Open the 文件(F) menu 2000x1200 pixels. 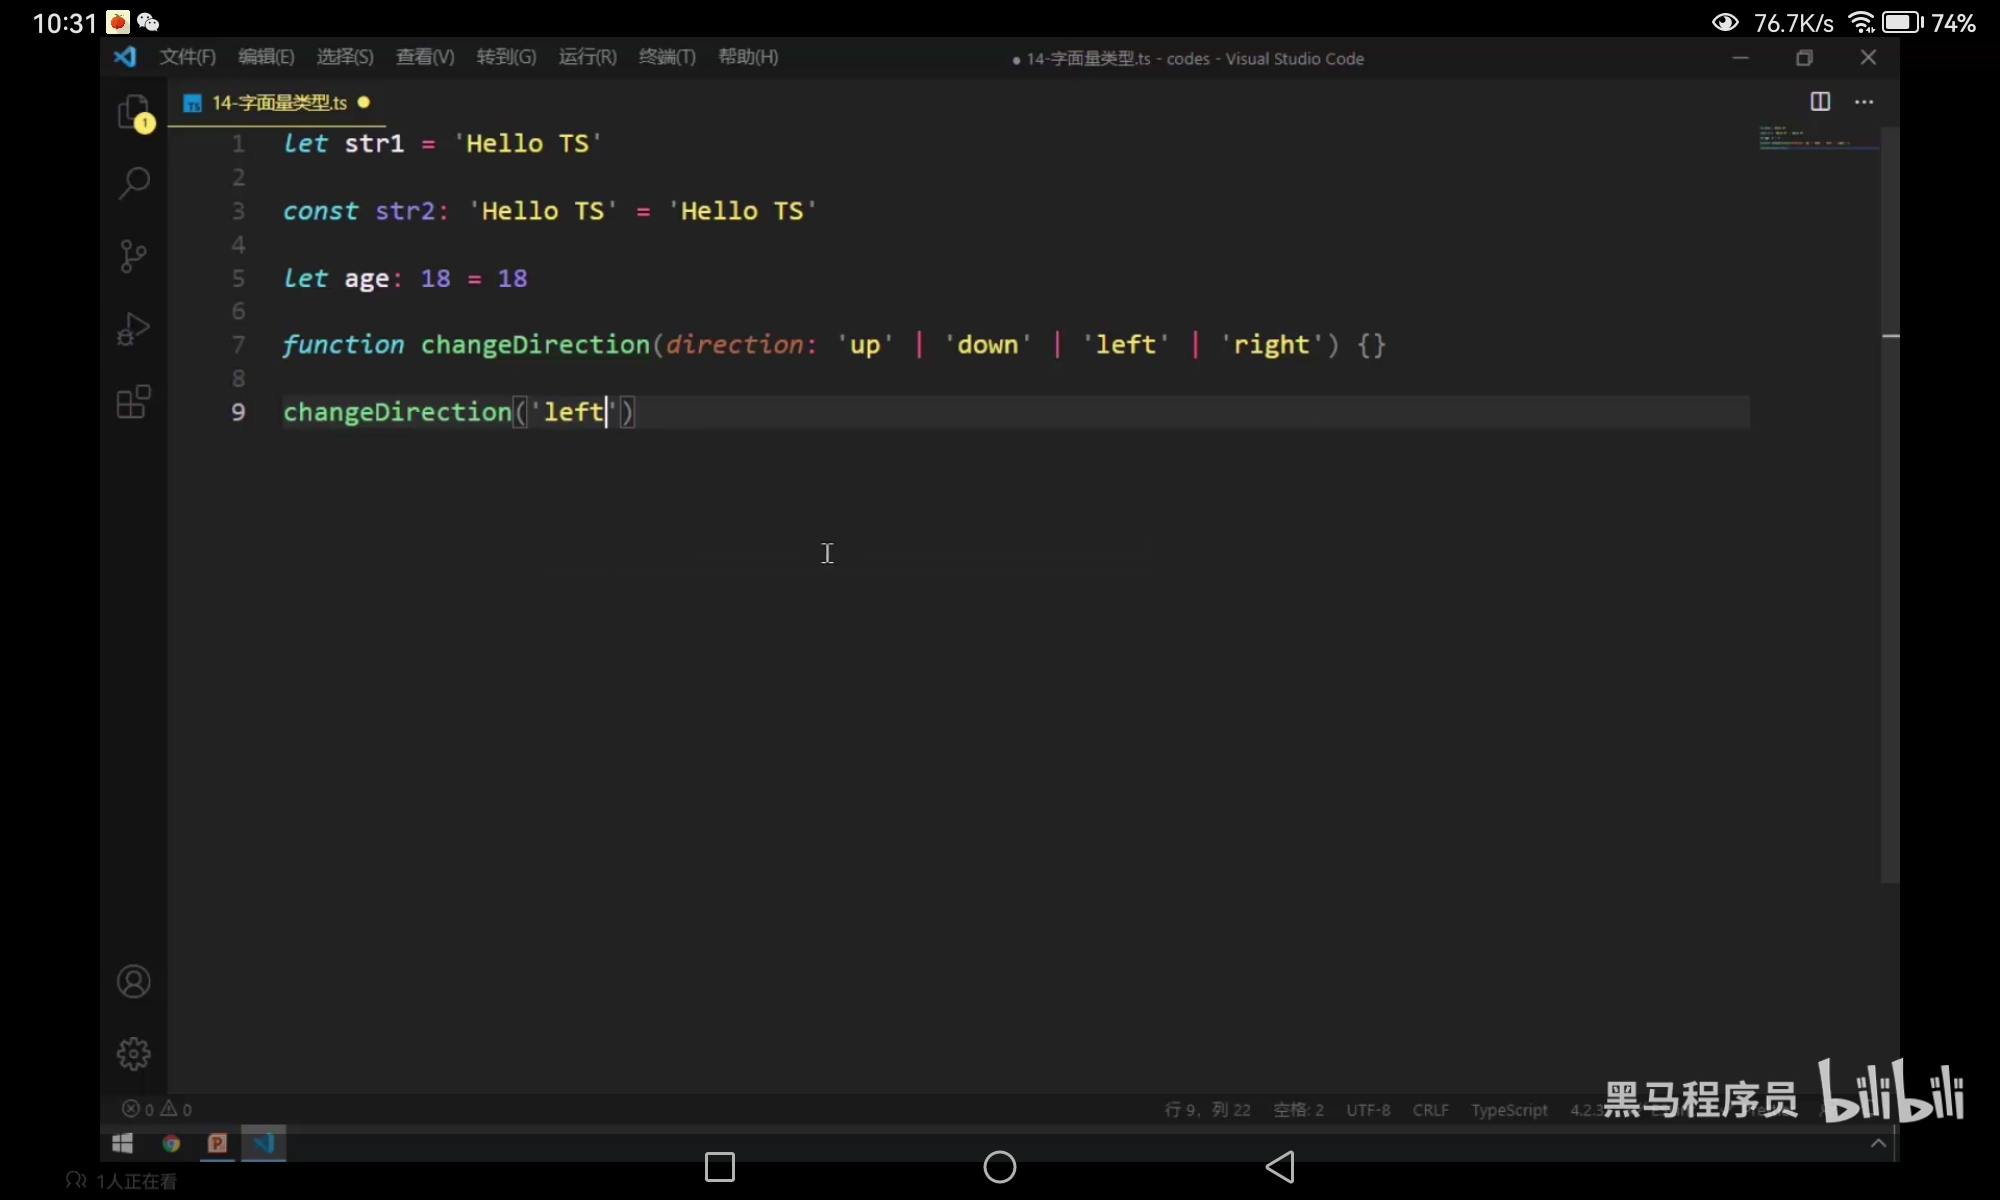187,57
